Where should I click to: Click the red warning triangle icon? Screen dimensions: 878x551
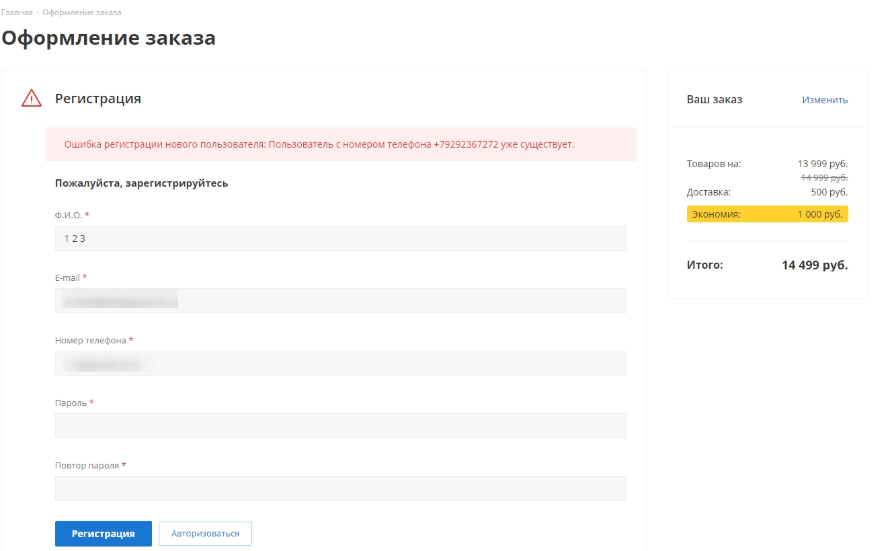31,98
